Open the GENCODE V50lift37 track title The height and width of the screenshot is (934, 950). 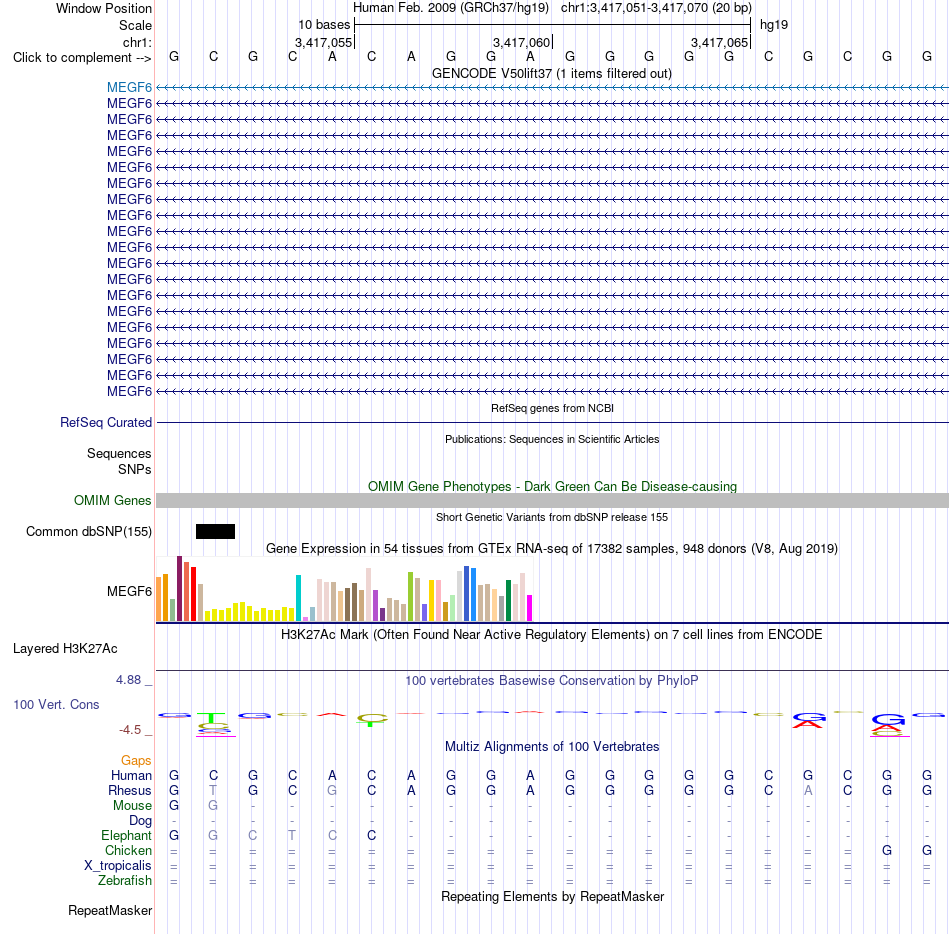click(x=551, y=73)
